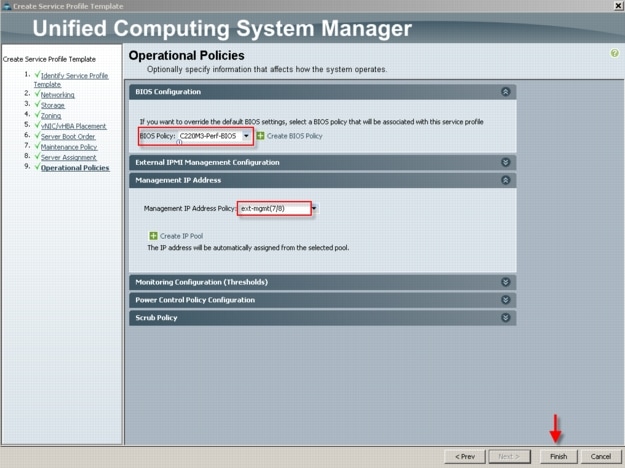Click the 'IP address will be automatically assigned' text

[248, 248]
